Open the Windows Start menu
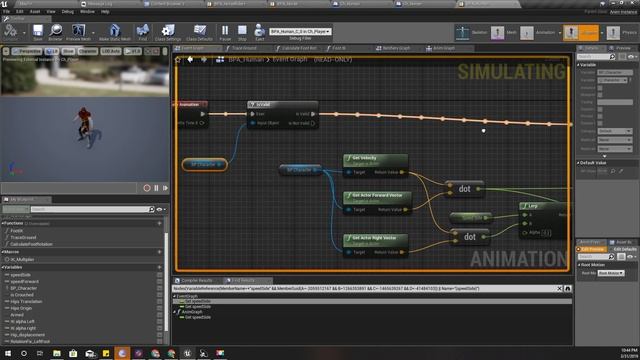This screenshot has height=360, width=640. pos(8,353)
